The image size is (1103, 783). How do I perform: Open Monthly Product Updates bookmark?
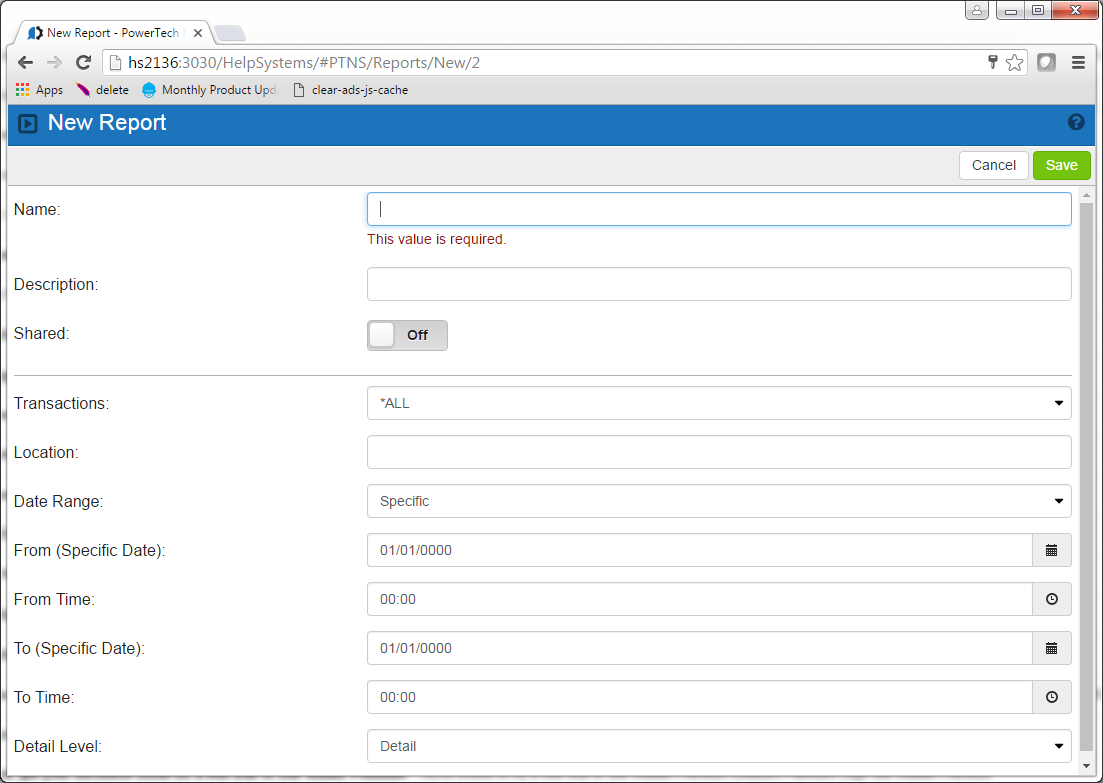pos(209,90)
